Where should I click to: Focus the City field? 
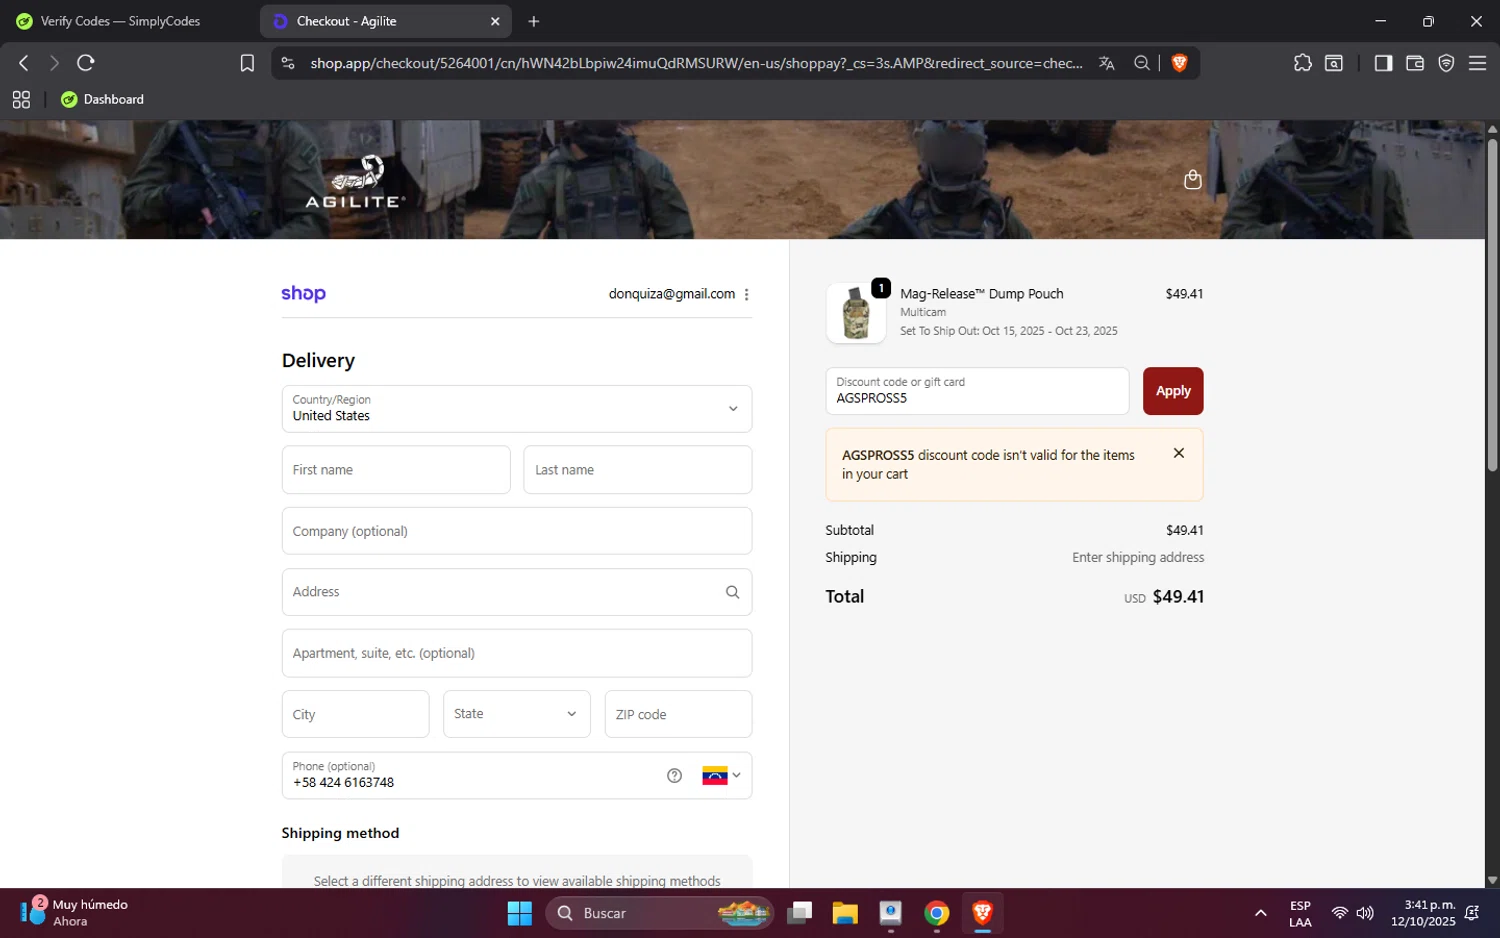356,714
